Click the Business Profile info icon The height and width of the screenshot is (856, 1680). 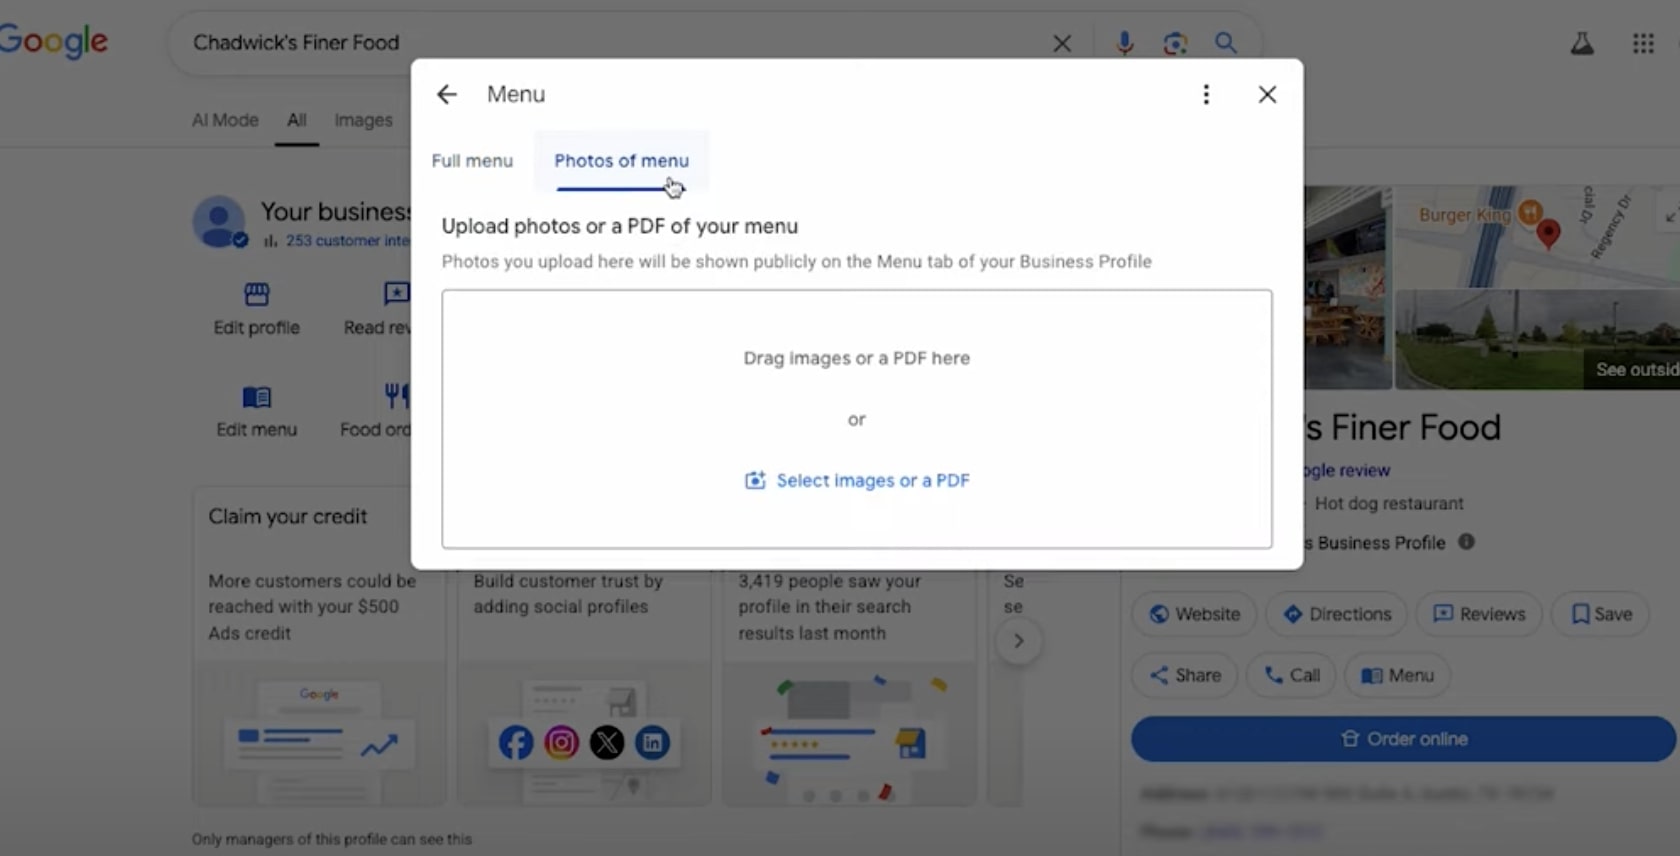coord(1466,542)
